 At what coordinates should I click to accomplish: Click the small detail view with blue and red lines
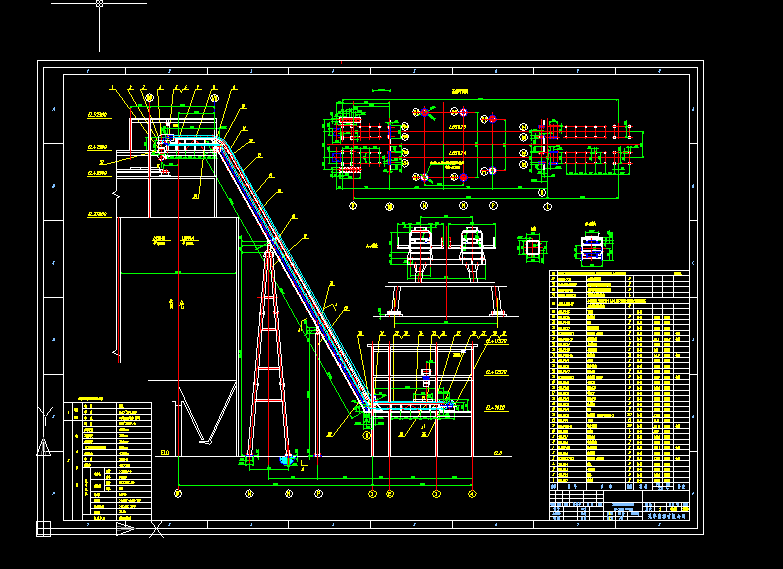click(x=593, y=247)
